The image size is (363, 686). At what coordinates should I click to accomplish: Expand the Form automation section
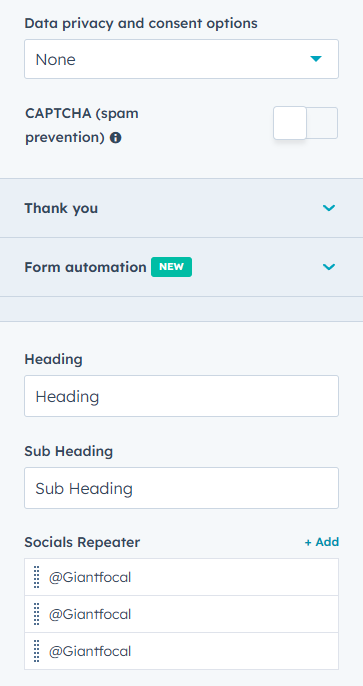pos(182,267)
